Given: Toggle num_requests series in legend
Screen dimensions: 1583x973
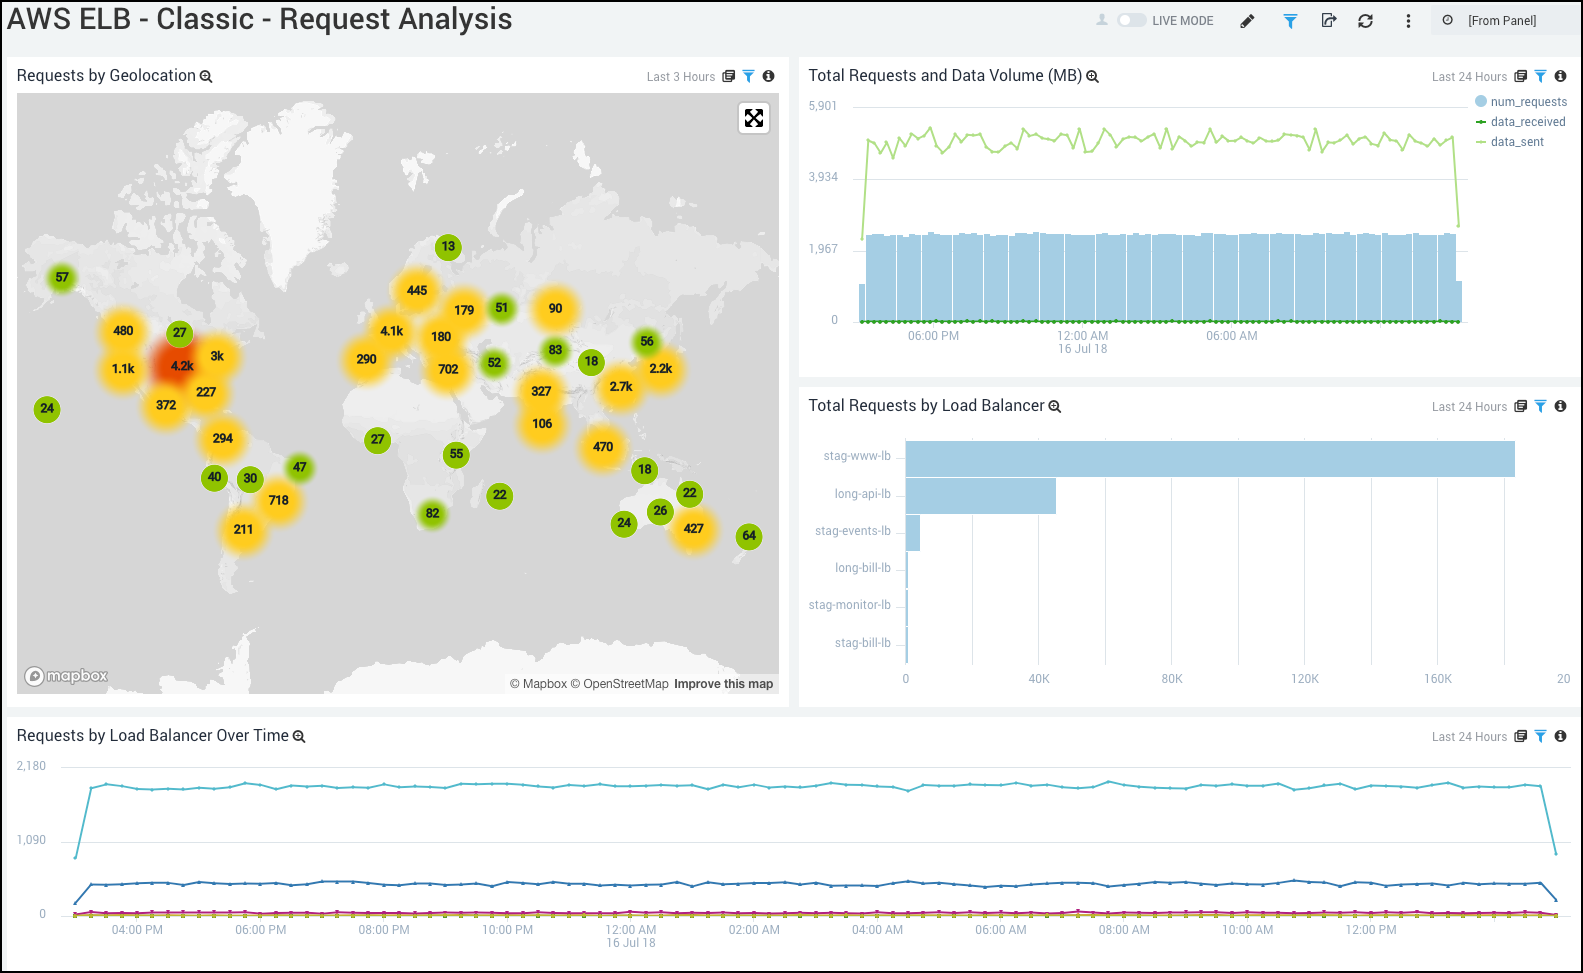Looking at the screenshot, I should point(1528,102).
